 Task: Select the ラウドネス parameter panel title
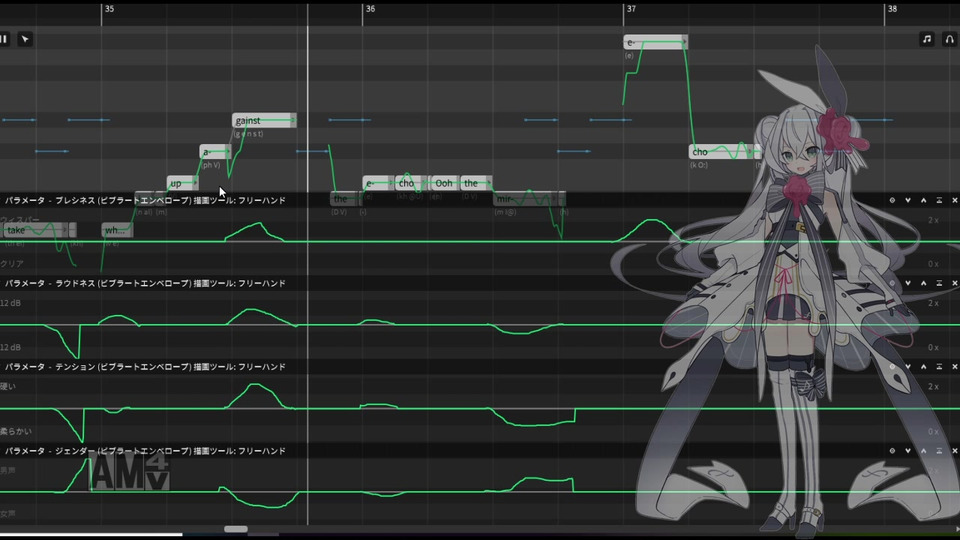pos(145,283)
